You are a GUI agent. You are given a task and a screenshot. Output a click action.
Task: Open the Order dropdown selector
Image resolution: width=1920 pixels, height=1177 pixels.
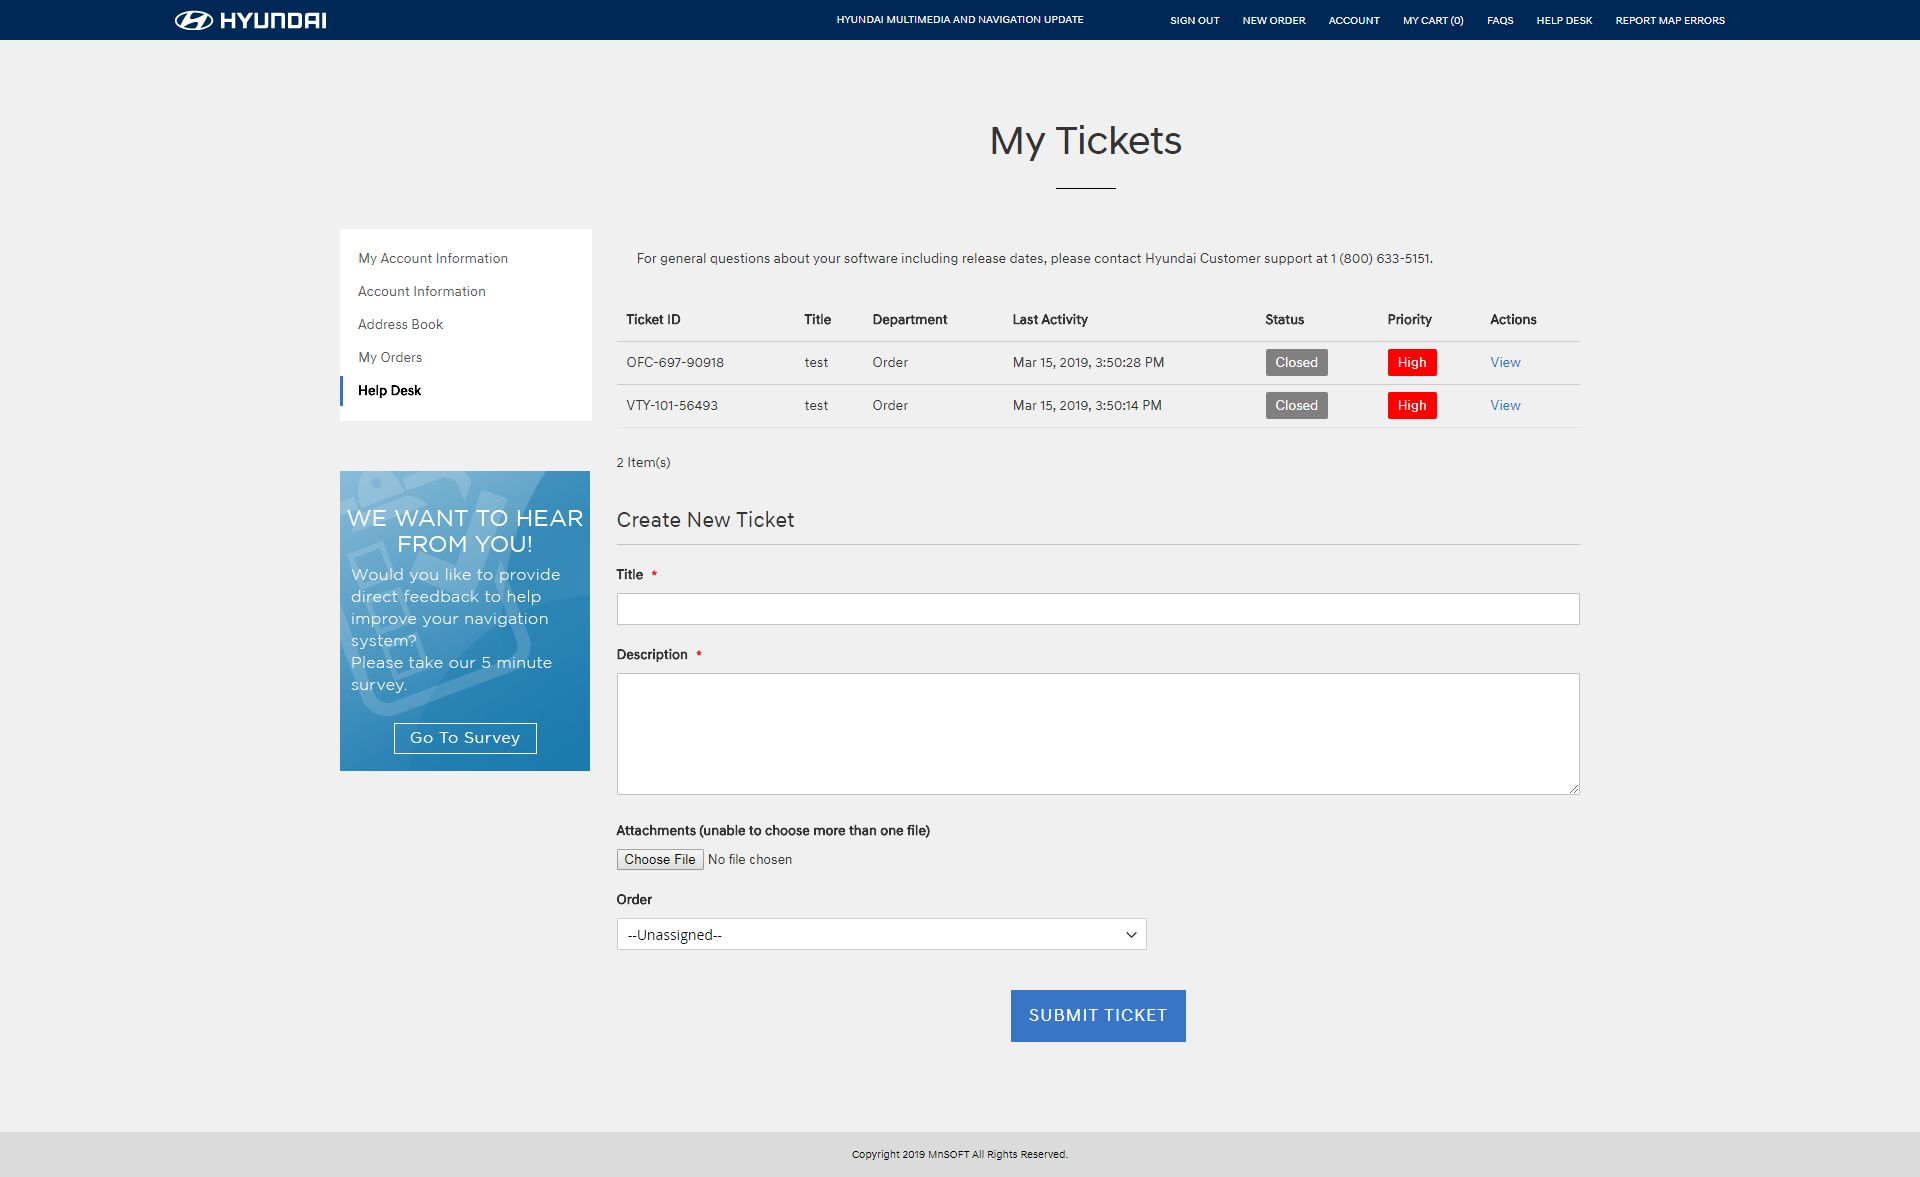[881, 934]
